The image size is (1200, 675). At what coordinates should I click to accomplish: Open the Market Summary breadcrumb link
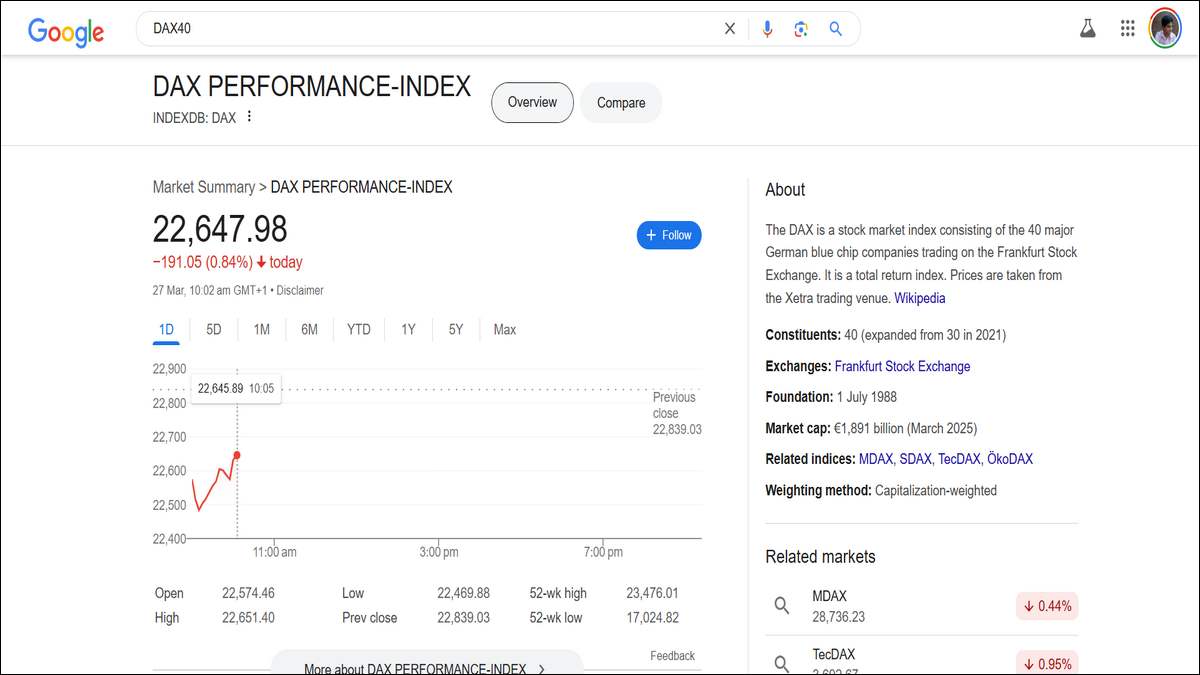click(x=204, y=187)
